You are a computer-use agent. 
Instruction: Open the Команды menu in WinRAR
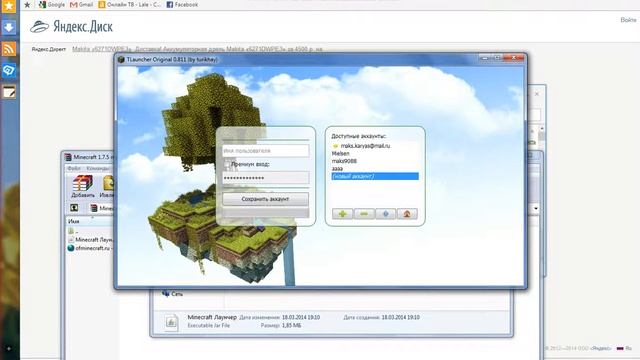click(x=98, y=168)
